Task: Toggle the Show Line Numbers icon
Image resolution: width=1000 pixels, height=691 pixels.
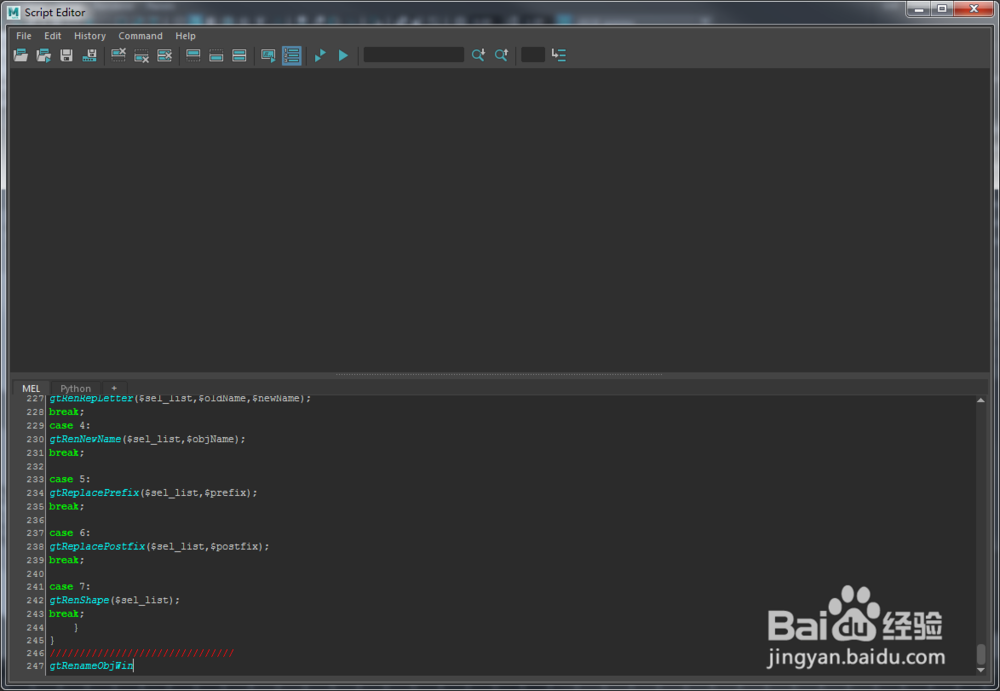Action: 291,56
